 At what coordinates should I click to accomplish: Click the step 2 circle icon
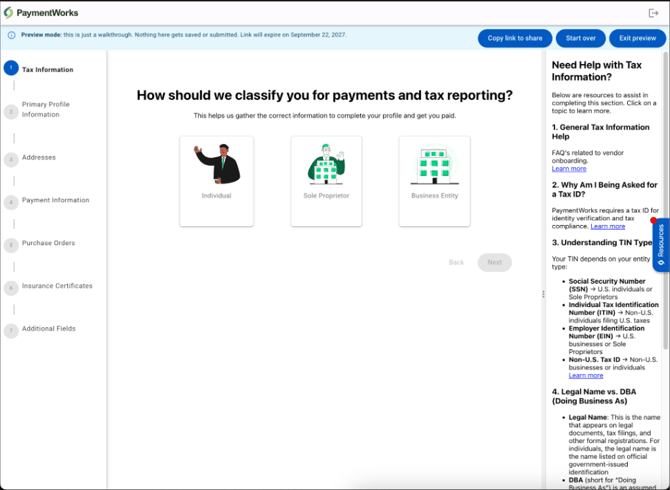[11, 112]
